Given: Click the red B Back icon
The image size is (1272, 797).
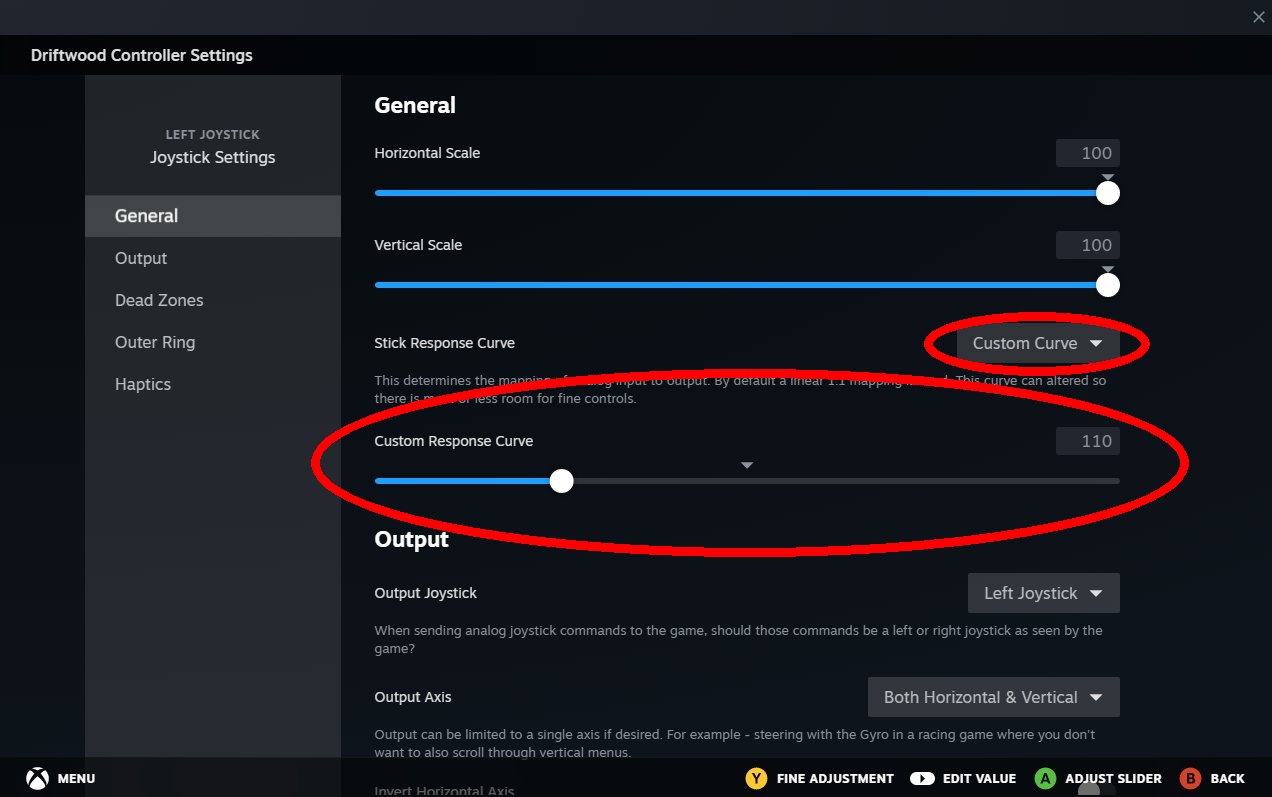Looking at the screenshot, I should [1190, 778].
